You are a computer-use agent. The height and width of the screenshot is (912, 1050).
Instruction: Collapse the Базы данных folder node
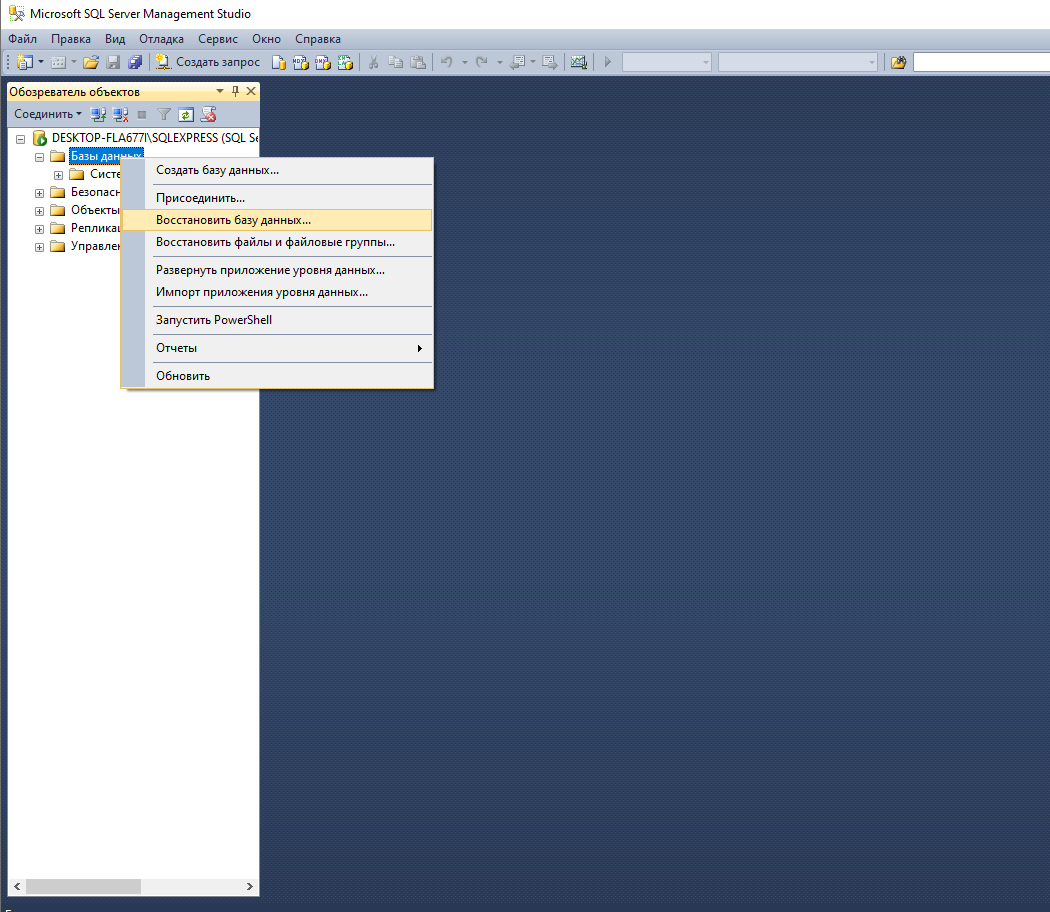click(x=40, y=157)
